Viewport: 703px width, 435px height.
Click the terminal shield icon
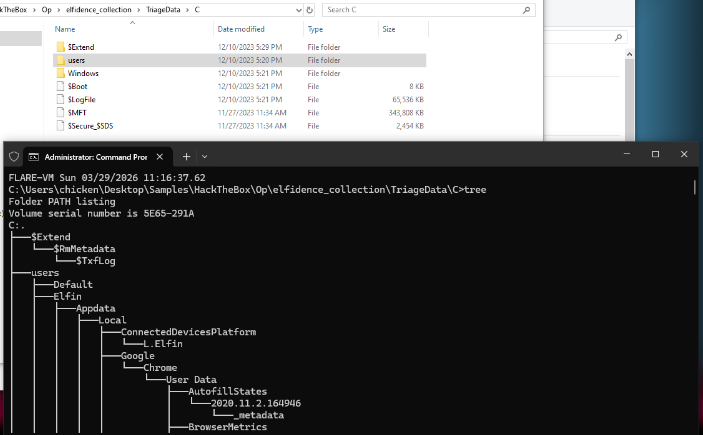[14, 156]
